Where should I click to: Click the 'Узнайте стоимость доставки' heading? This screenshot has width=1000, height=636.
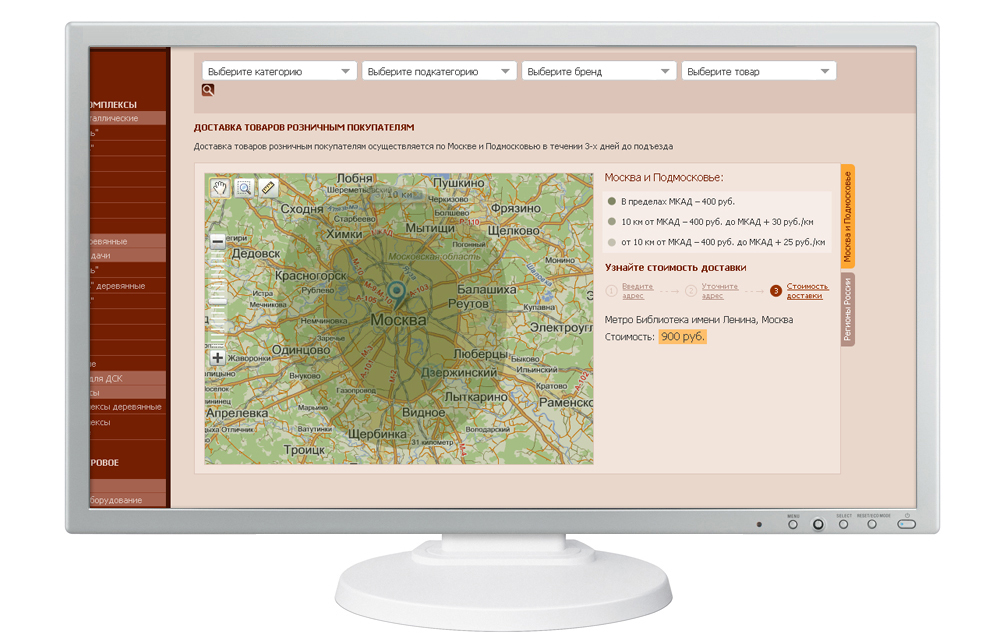(675, 267)
